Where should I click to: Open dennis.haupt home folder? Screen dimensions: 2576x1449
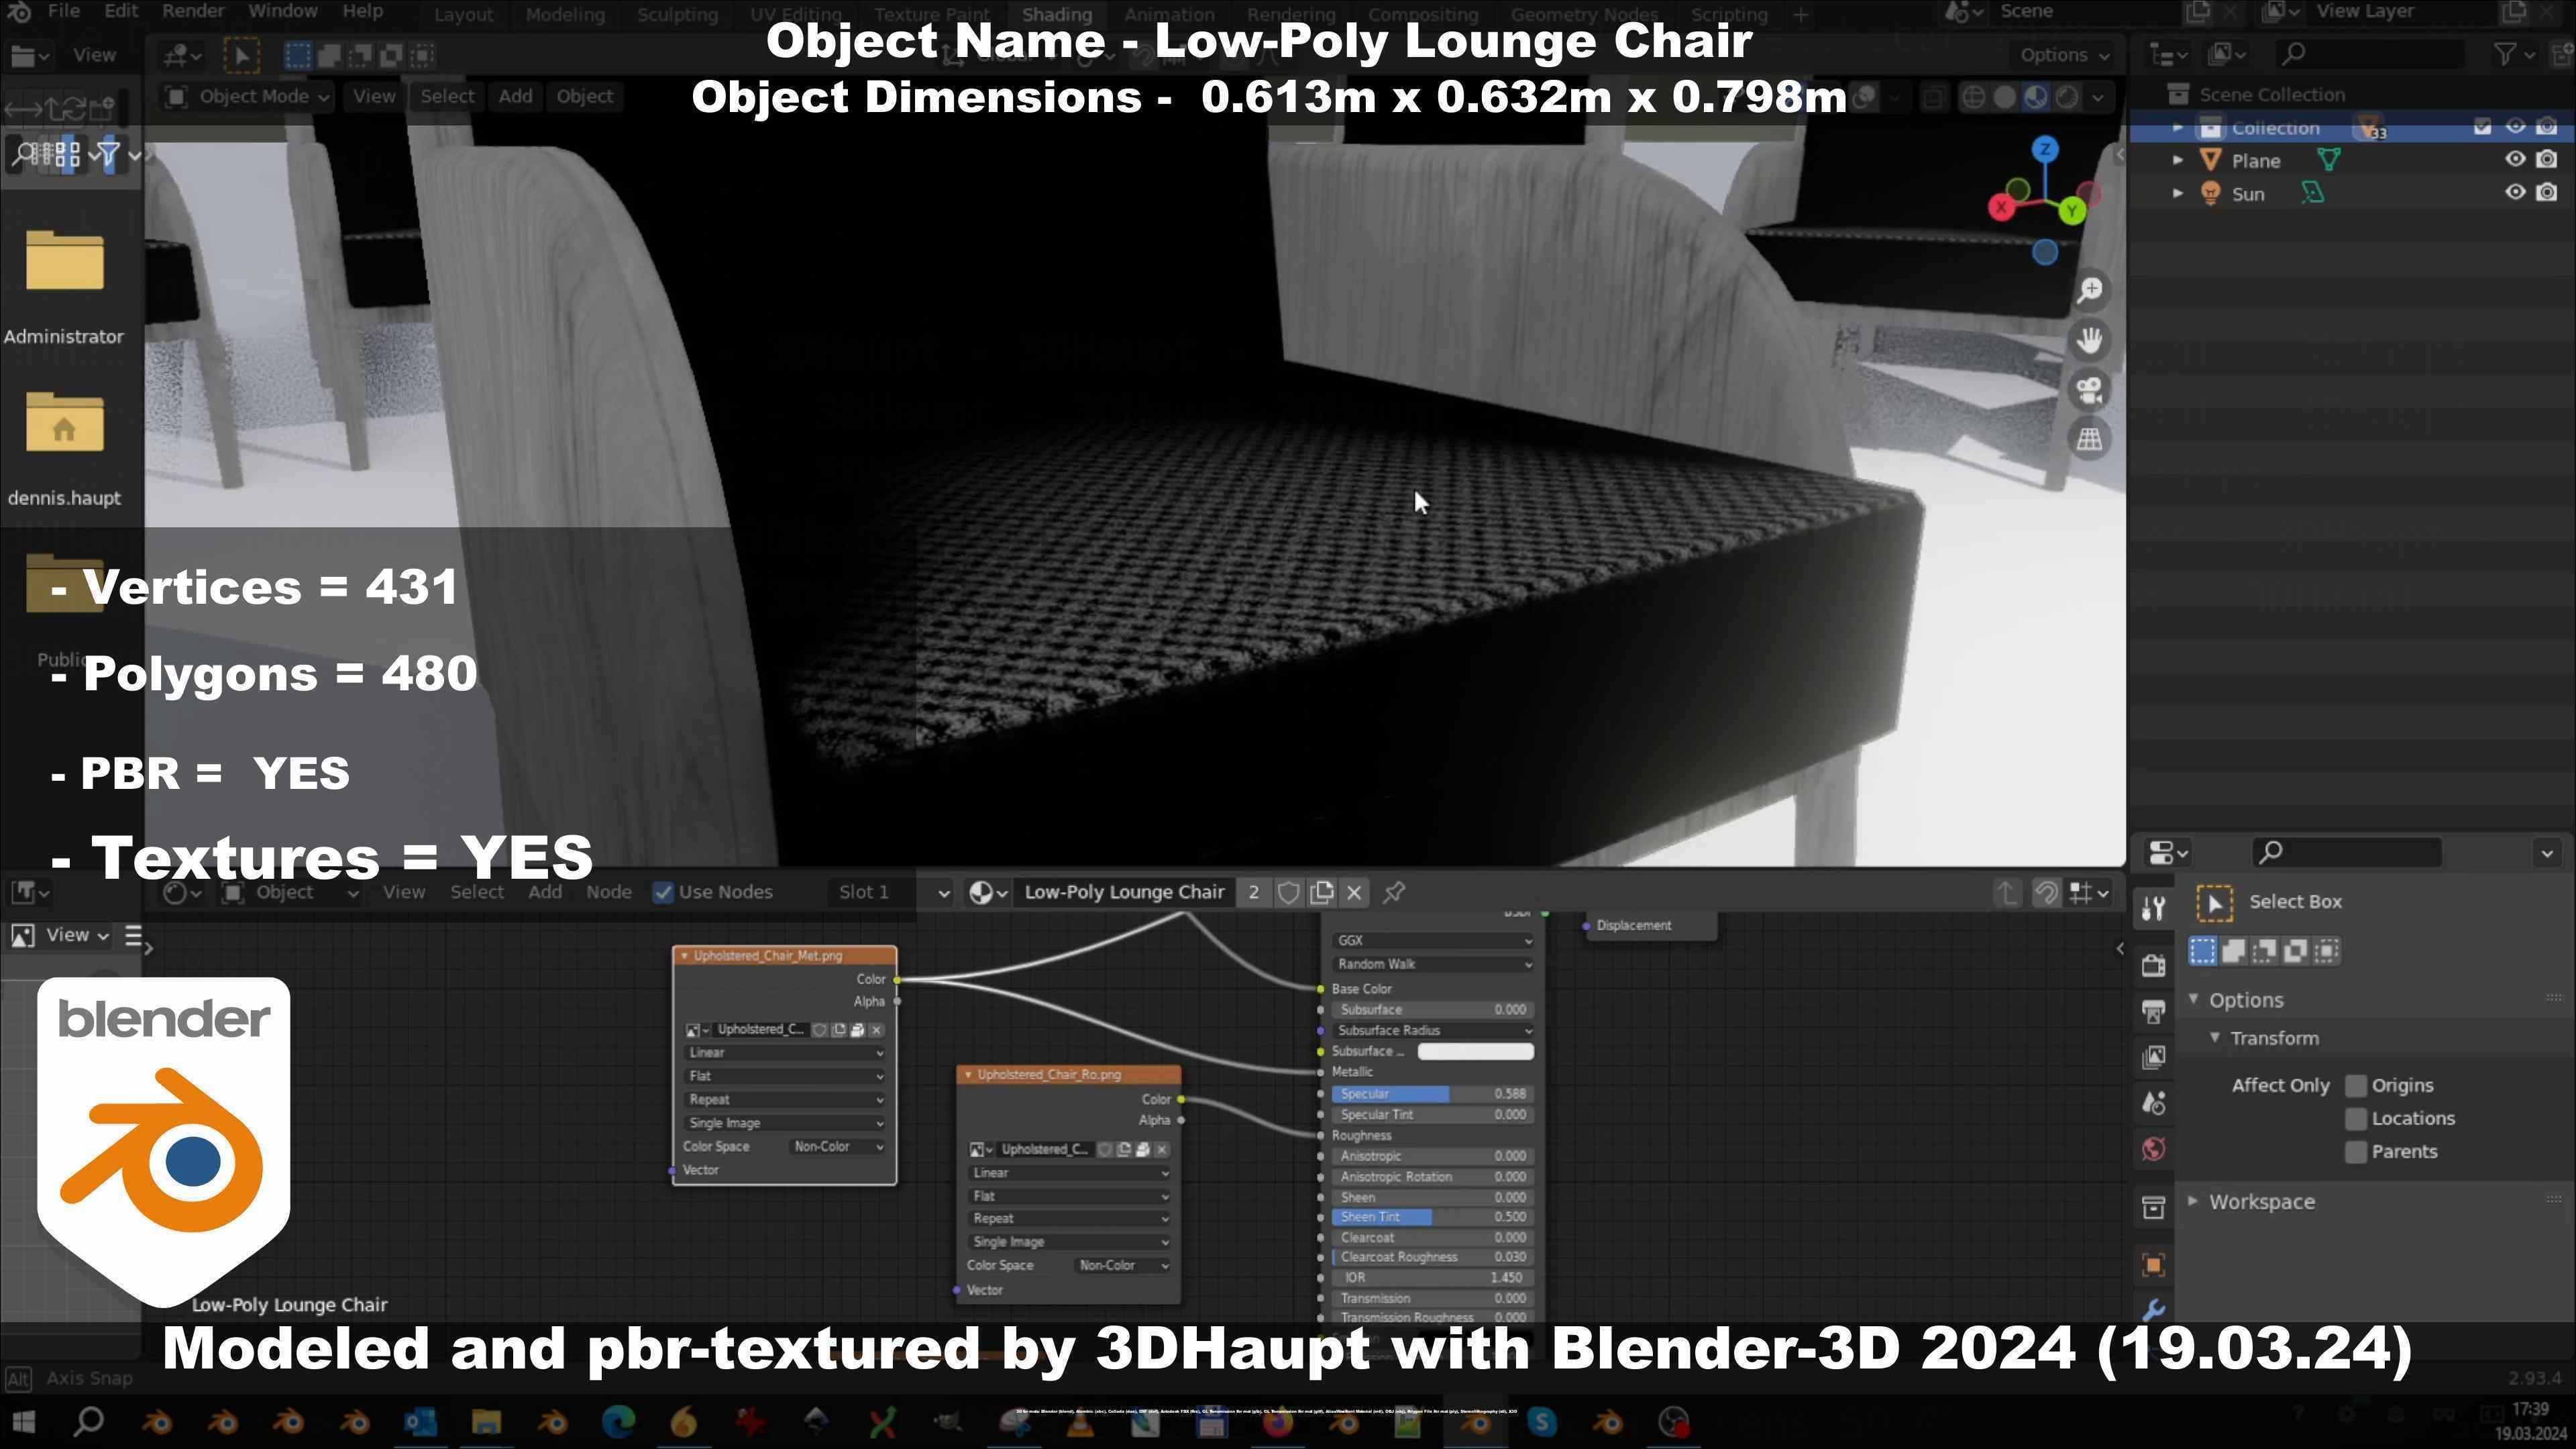tap(64, 449)
